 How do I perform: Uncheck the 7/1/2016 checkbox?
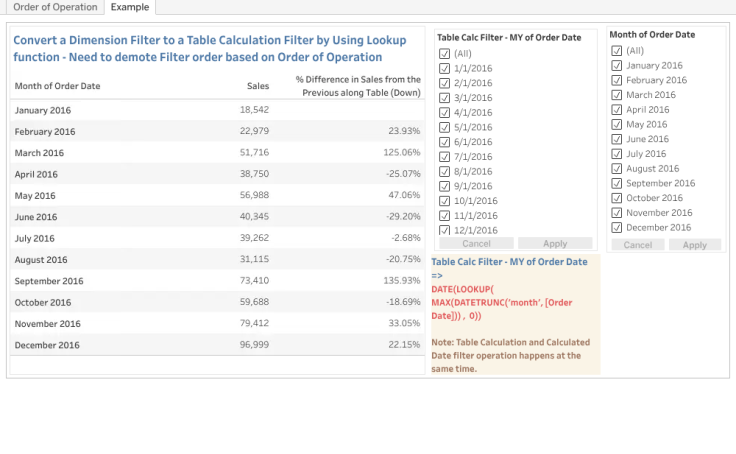444,157
